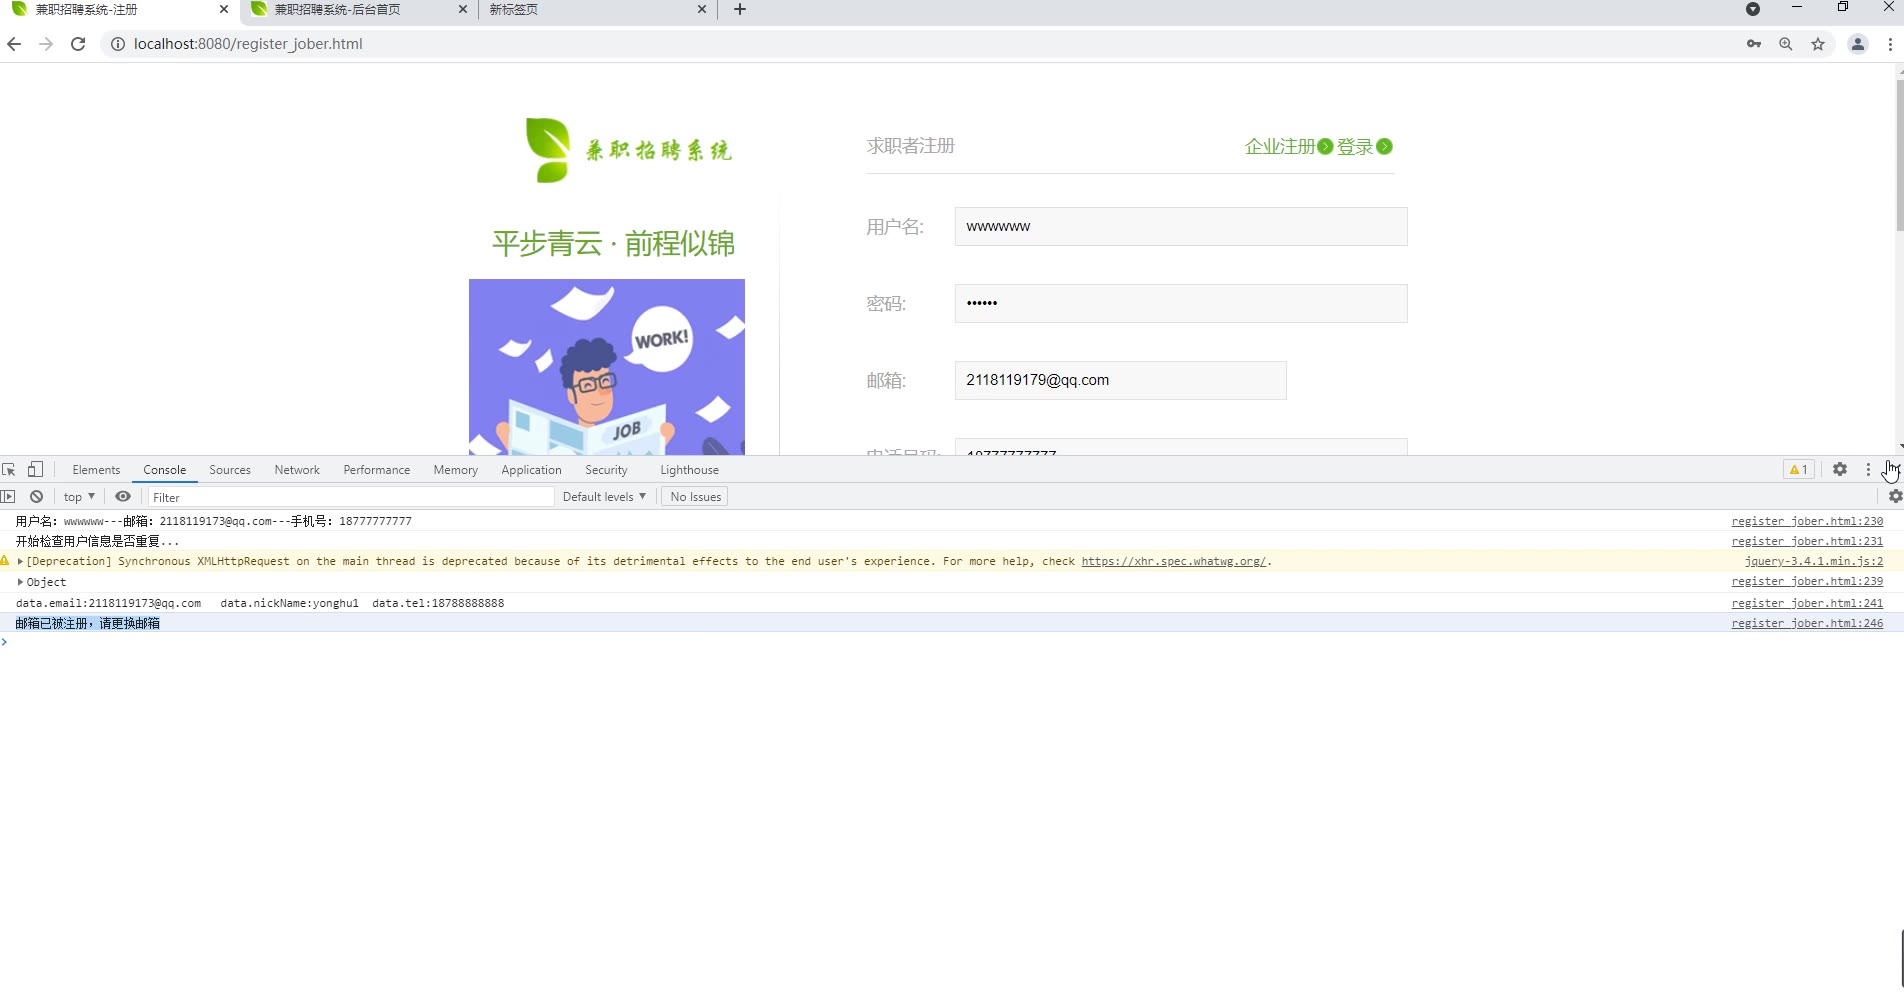Close the 兼职招聘系统-后台首页 tab
The height and width of the screenshot is (1004, 1904).
tap(462, 10)
